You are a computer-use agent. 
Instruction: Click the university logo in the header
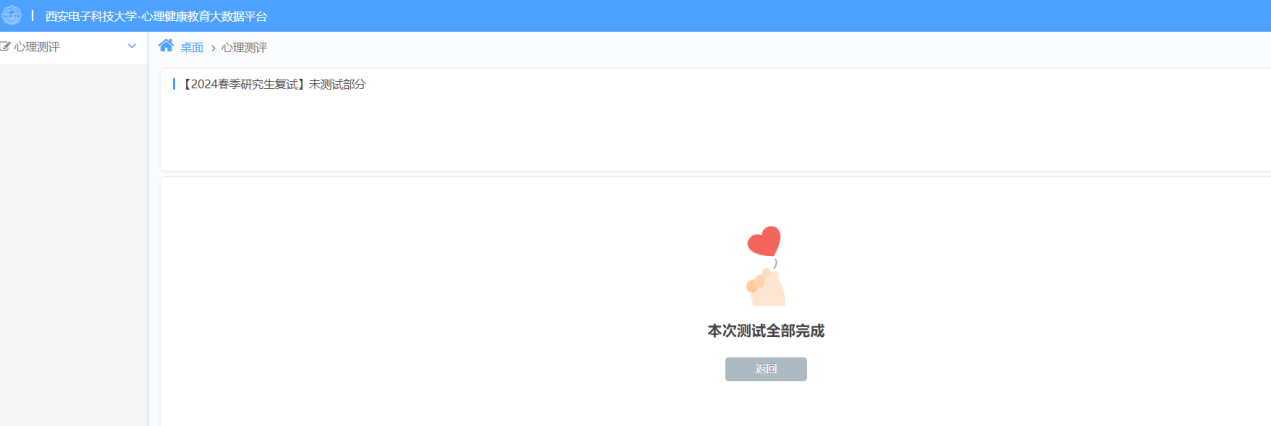(11, 16)
